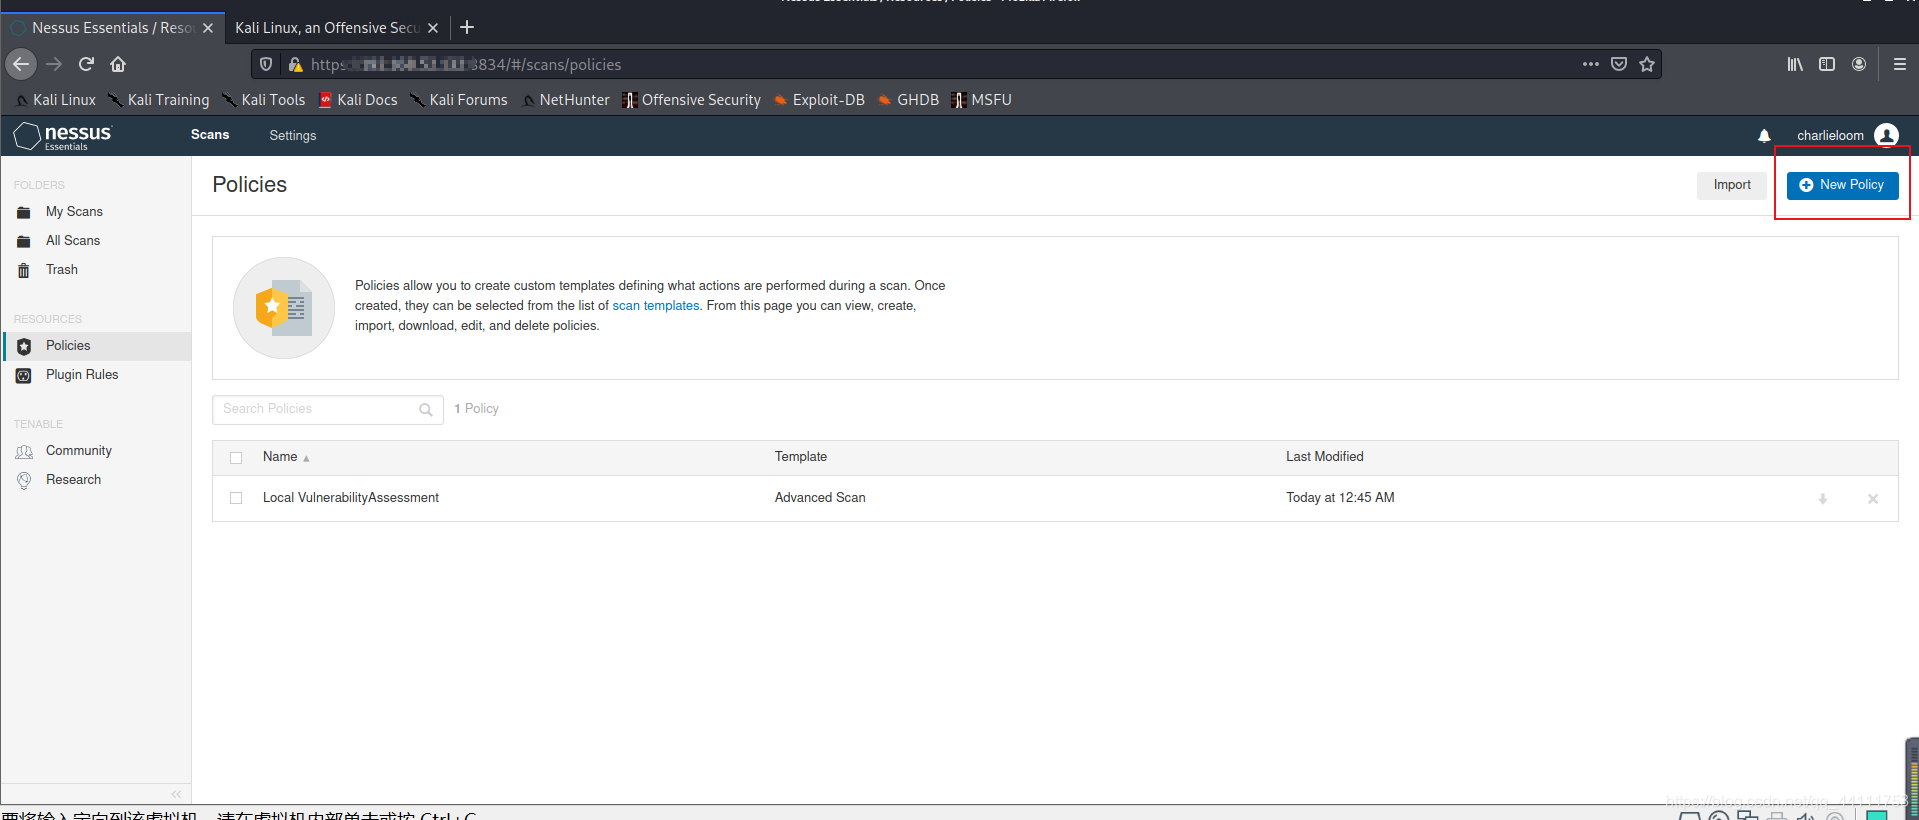The image size is (1919, 820).
Task: Open the Kali Linux bookmark
Action: (x=56, y=100)
